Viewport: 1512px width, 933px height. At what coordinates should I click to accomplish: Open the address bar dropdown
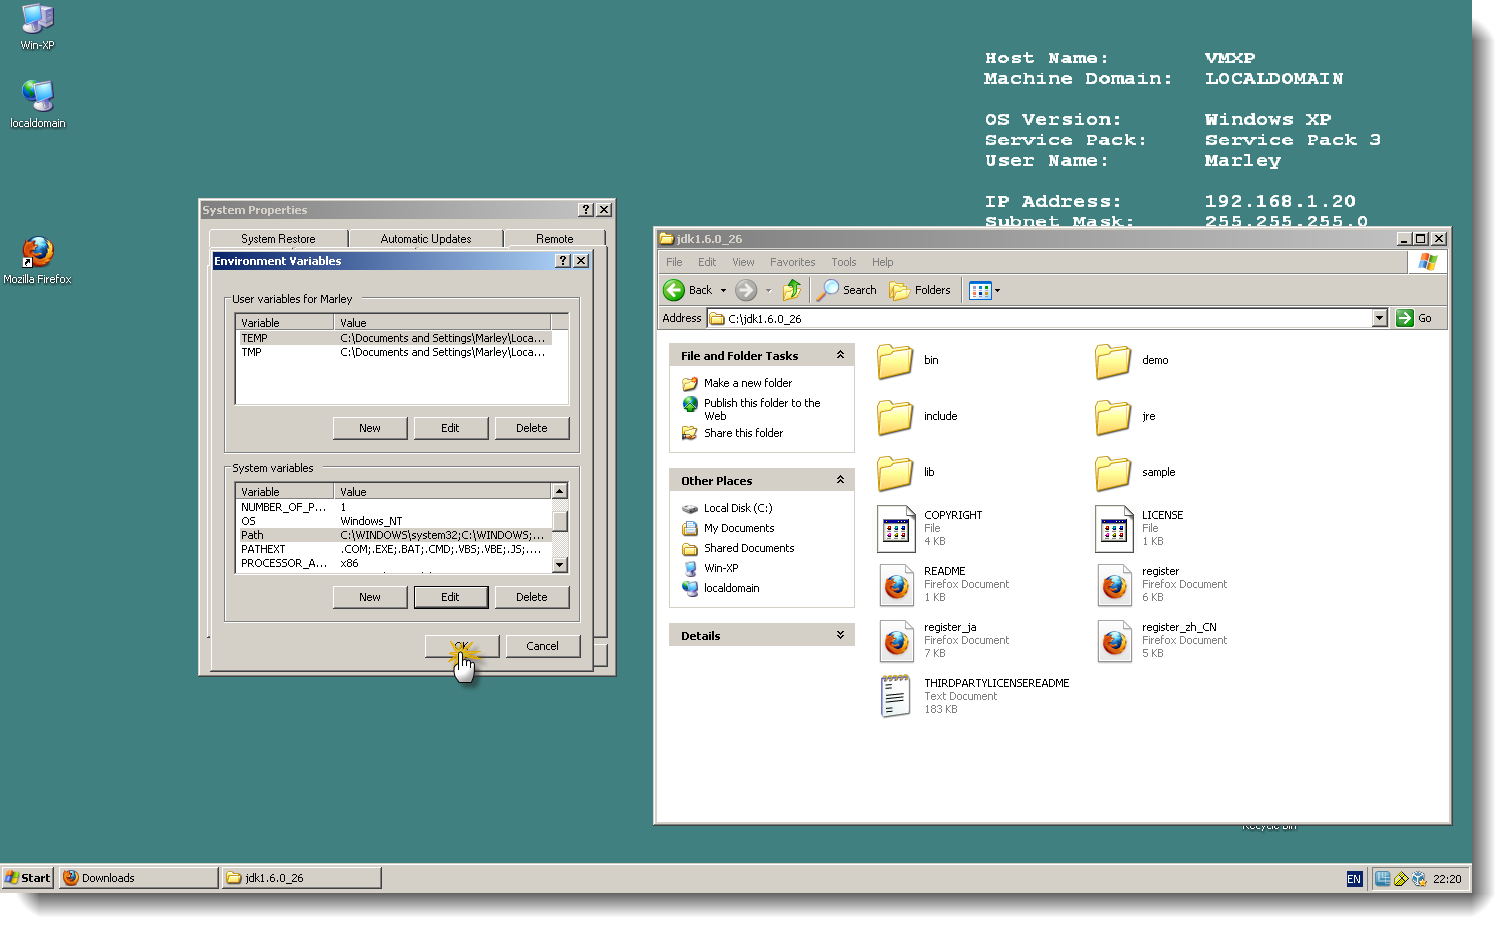[x=1380, y=318]
